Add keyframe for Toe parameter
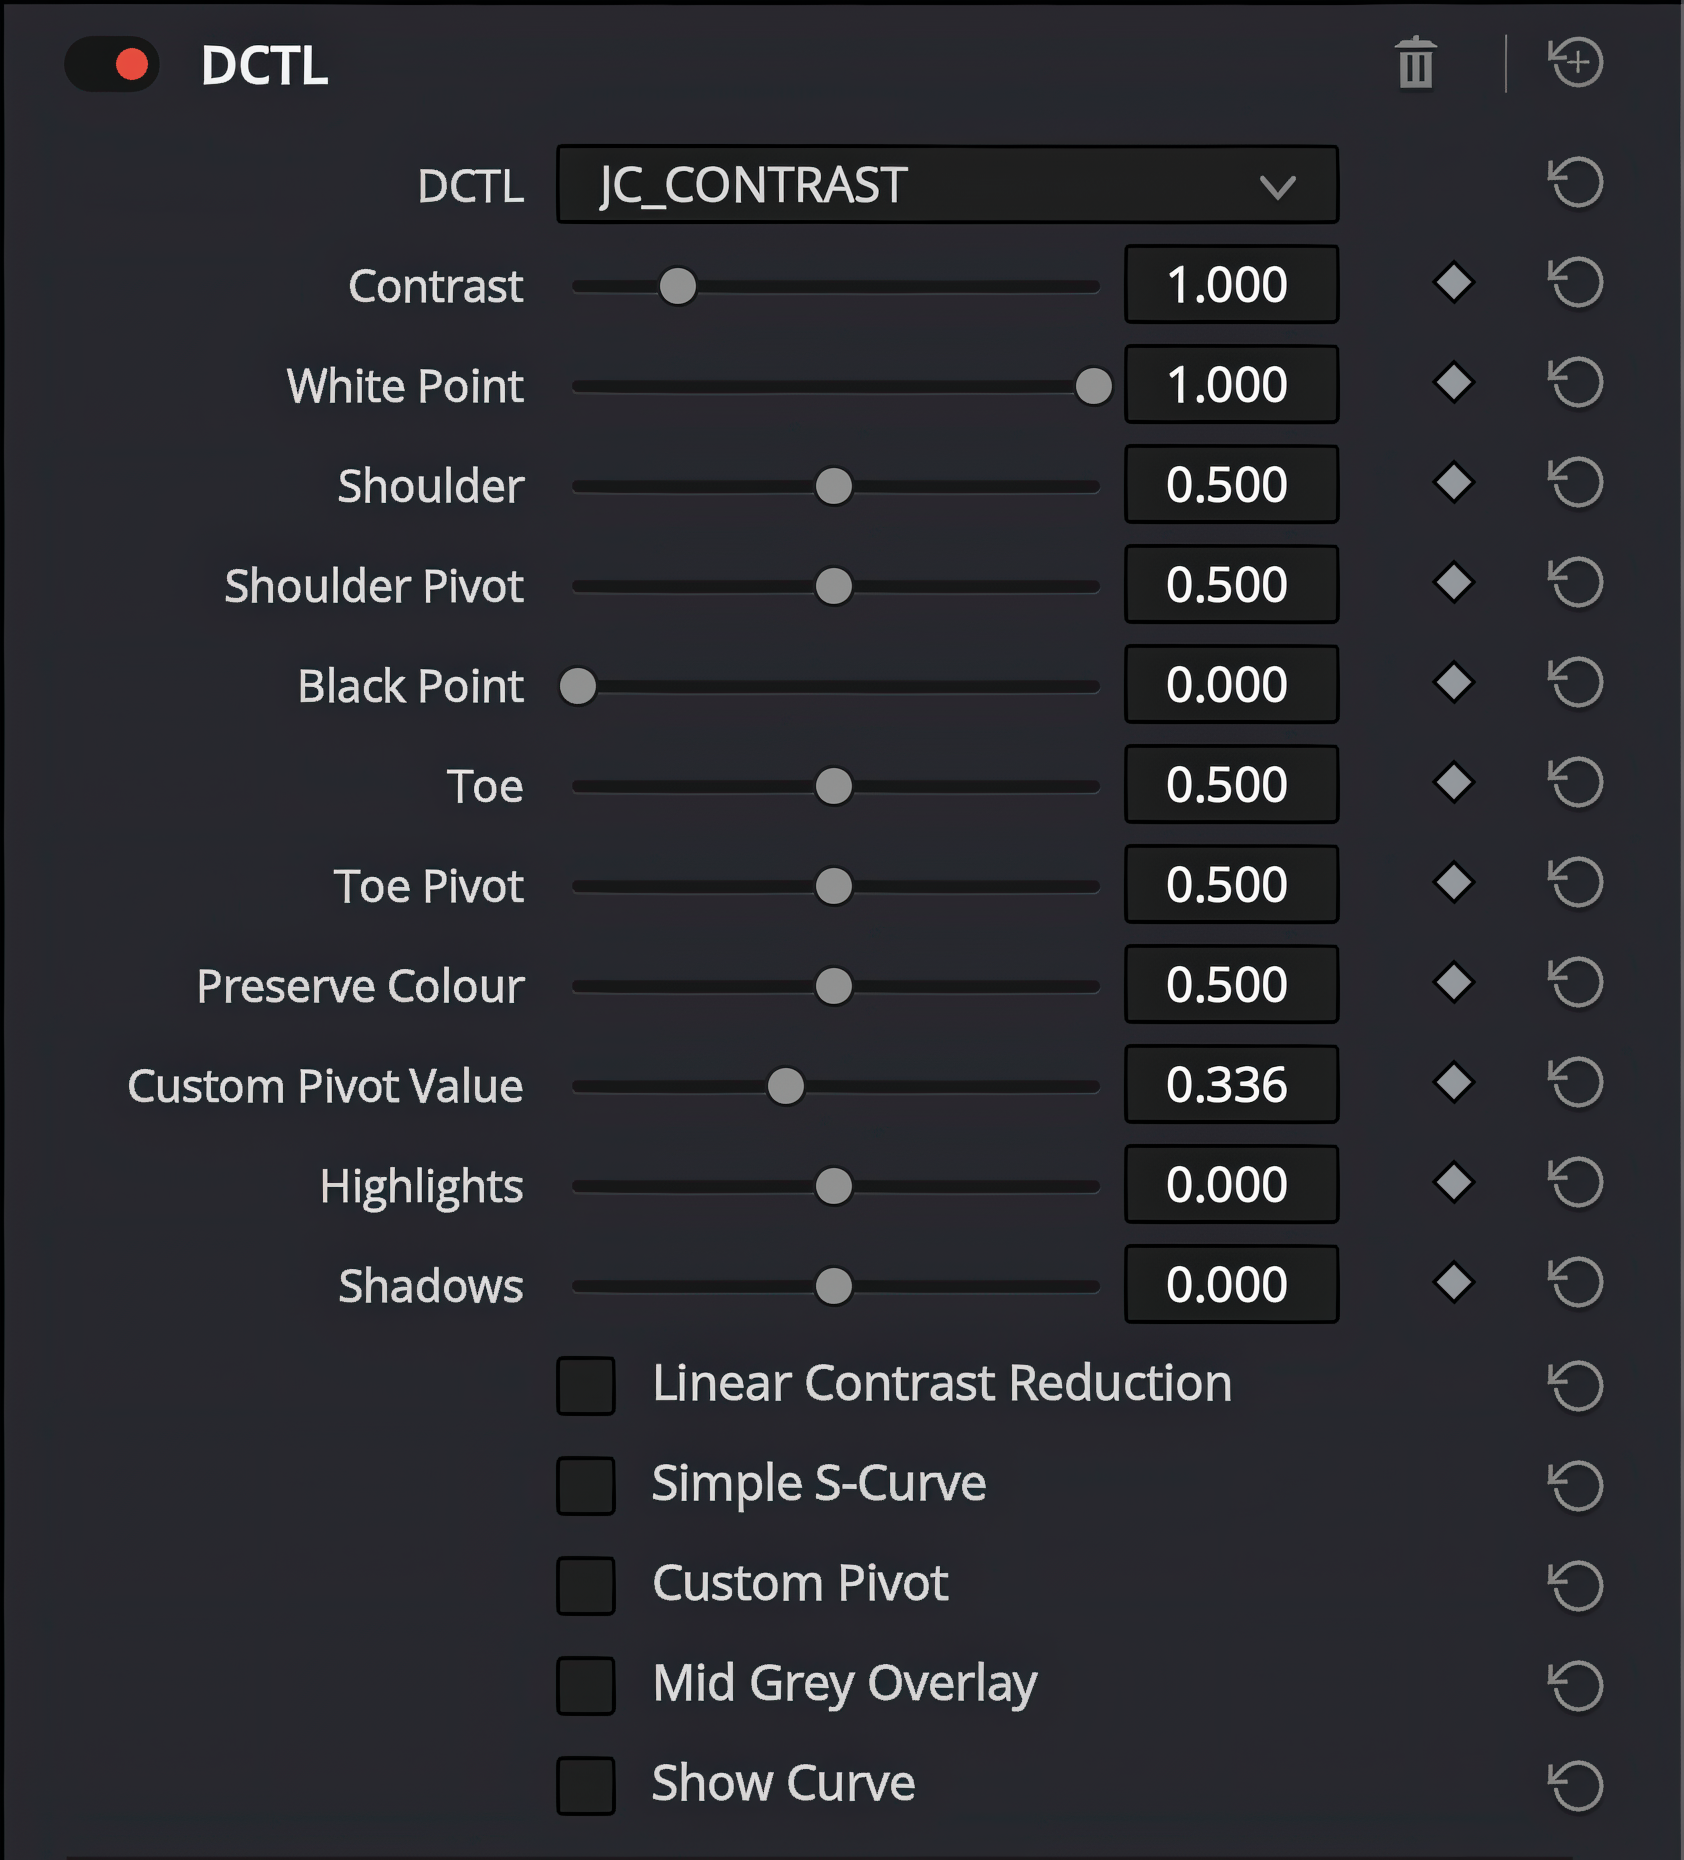 pos(1453,783)
